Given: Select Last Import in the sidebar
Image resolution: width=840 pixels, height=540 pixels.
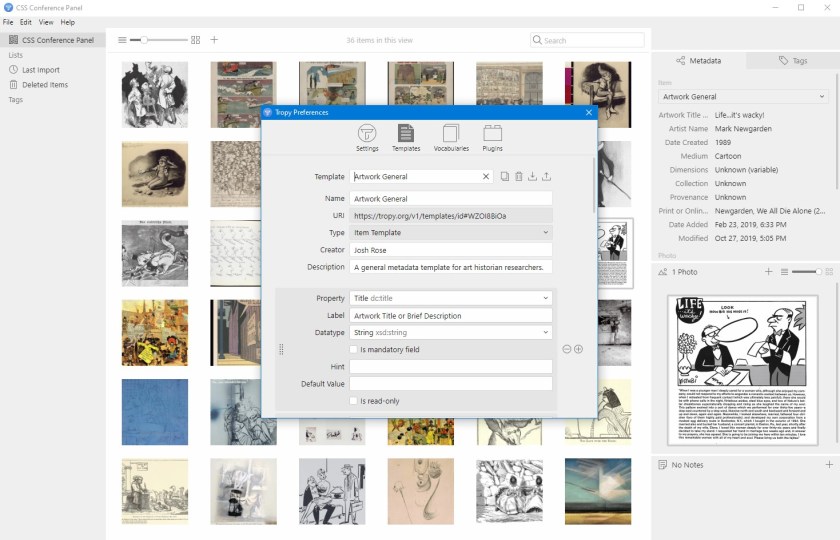Looking at the screenshot, I should pyautogui.click(x=41, y=70).
